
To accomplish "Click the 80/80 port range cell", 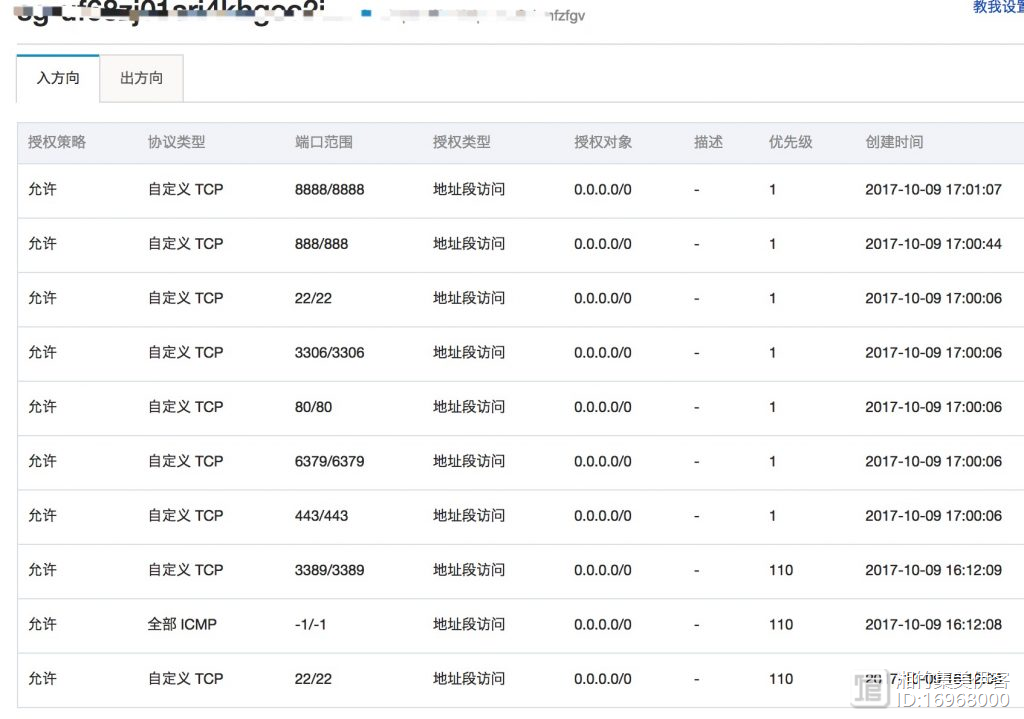I will pyautogui.click(x=313, y=407).
